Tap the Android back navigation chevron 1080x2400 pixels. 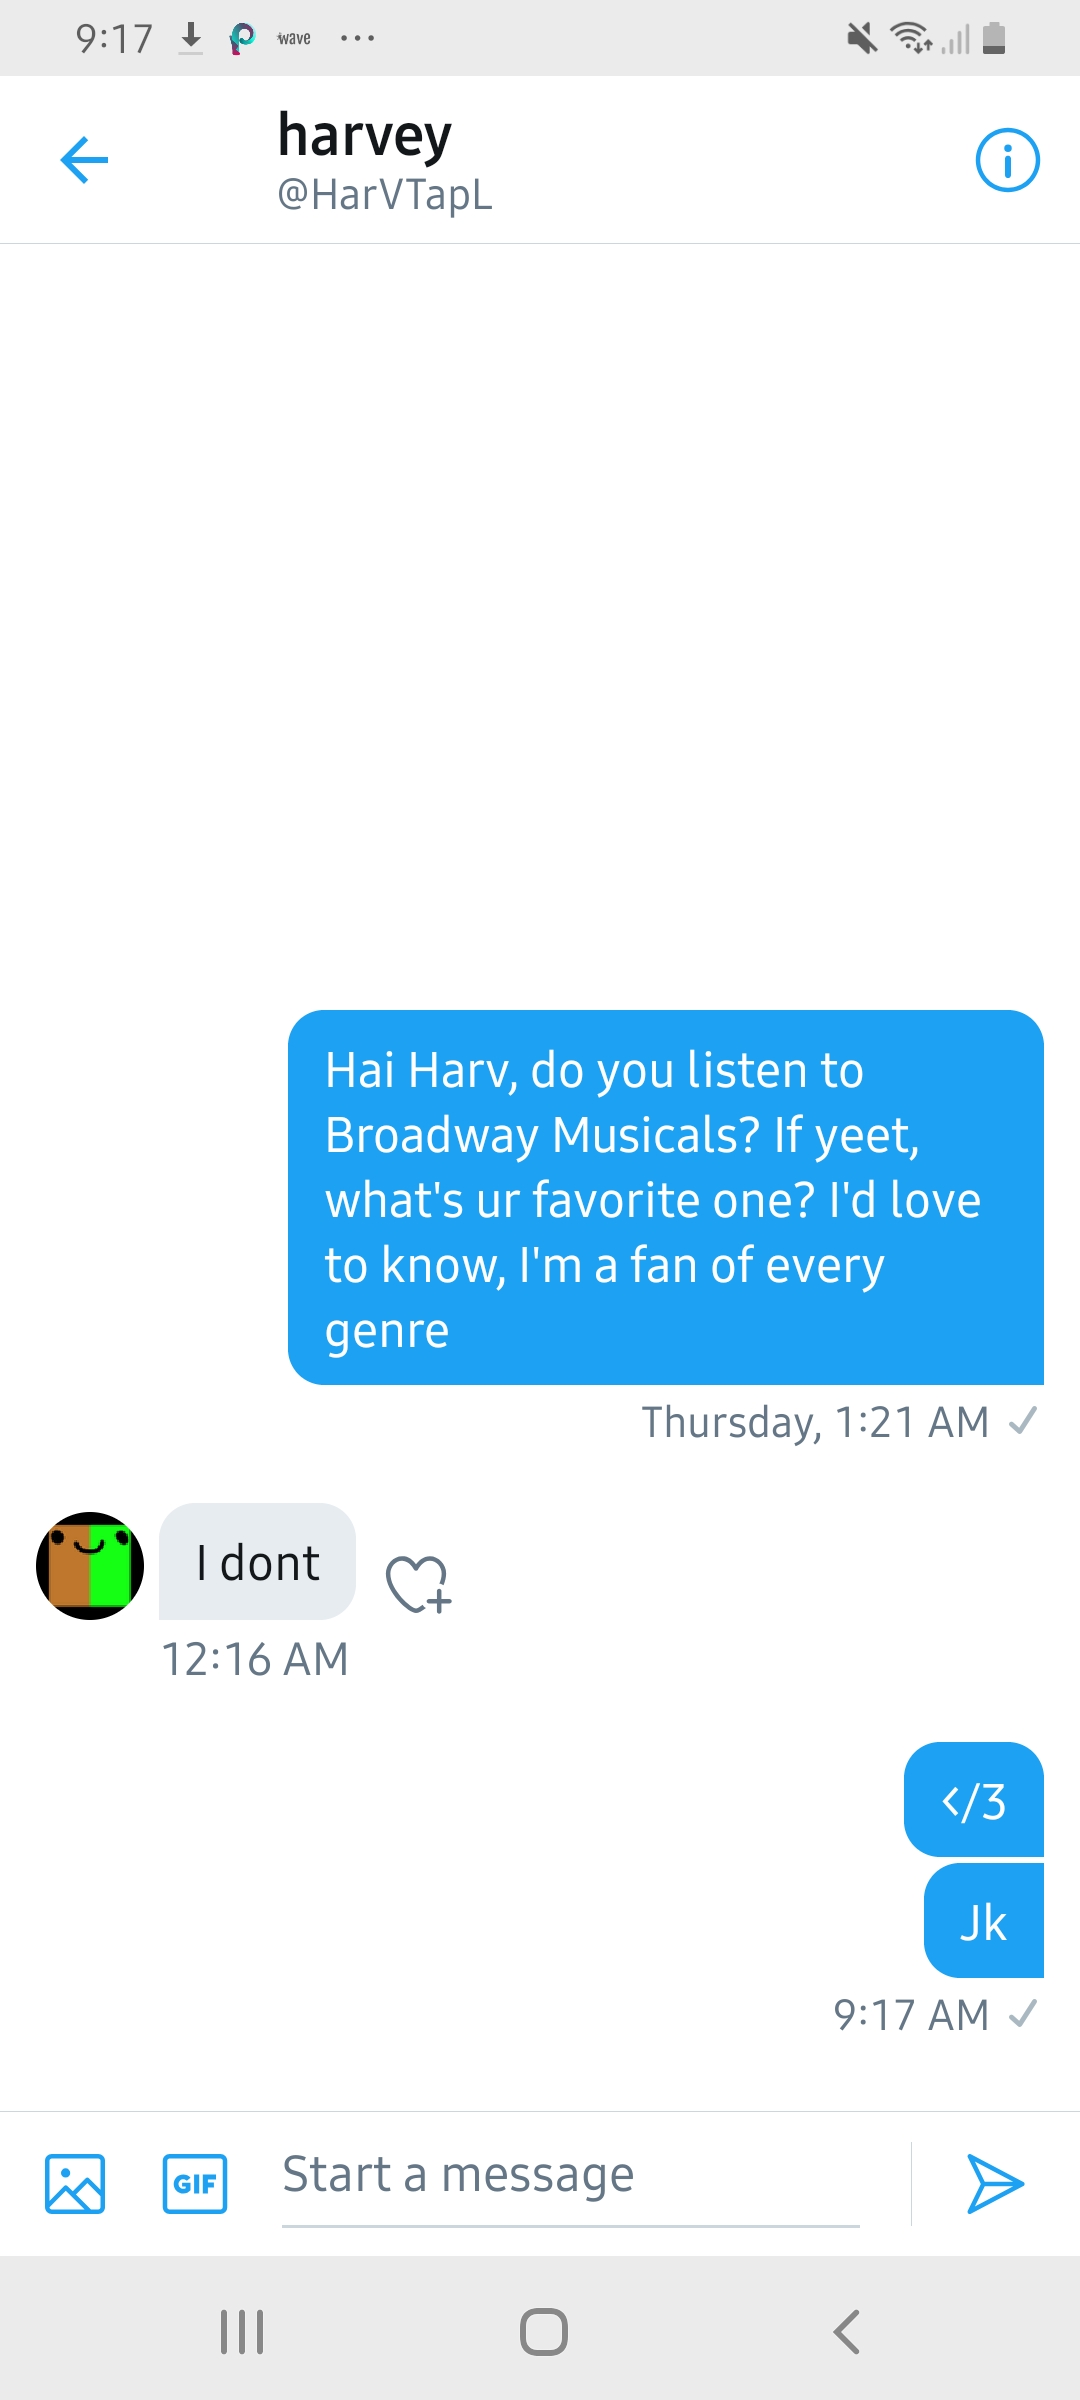tap(846, 2332)
